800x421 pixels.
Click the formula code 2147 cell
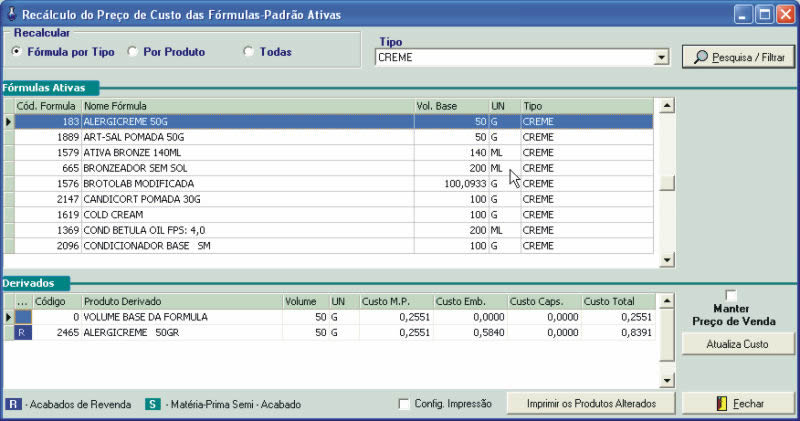click(x=47, y=199)
